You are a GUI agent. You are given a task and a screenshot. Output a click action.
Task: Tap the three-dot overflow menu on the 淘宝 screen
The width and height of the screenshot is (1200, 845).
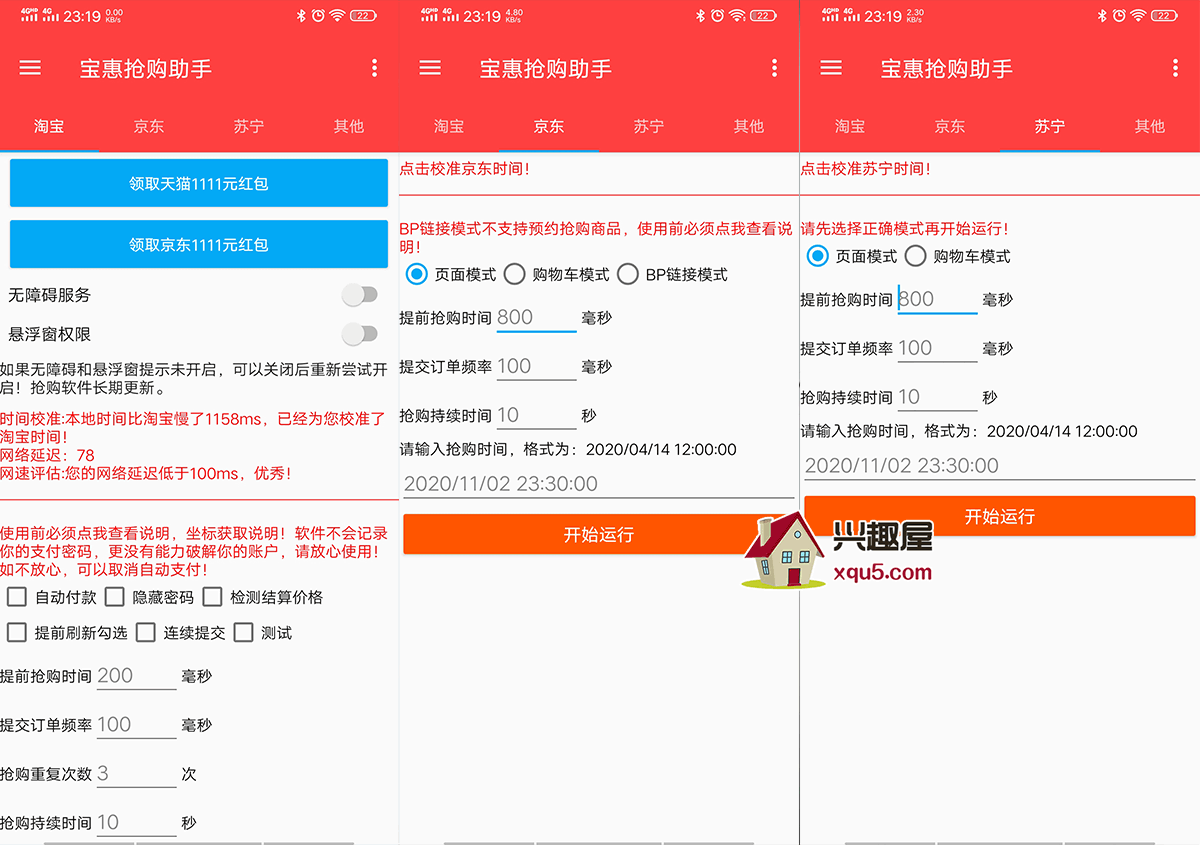coord(374,68)
